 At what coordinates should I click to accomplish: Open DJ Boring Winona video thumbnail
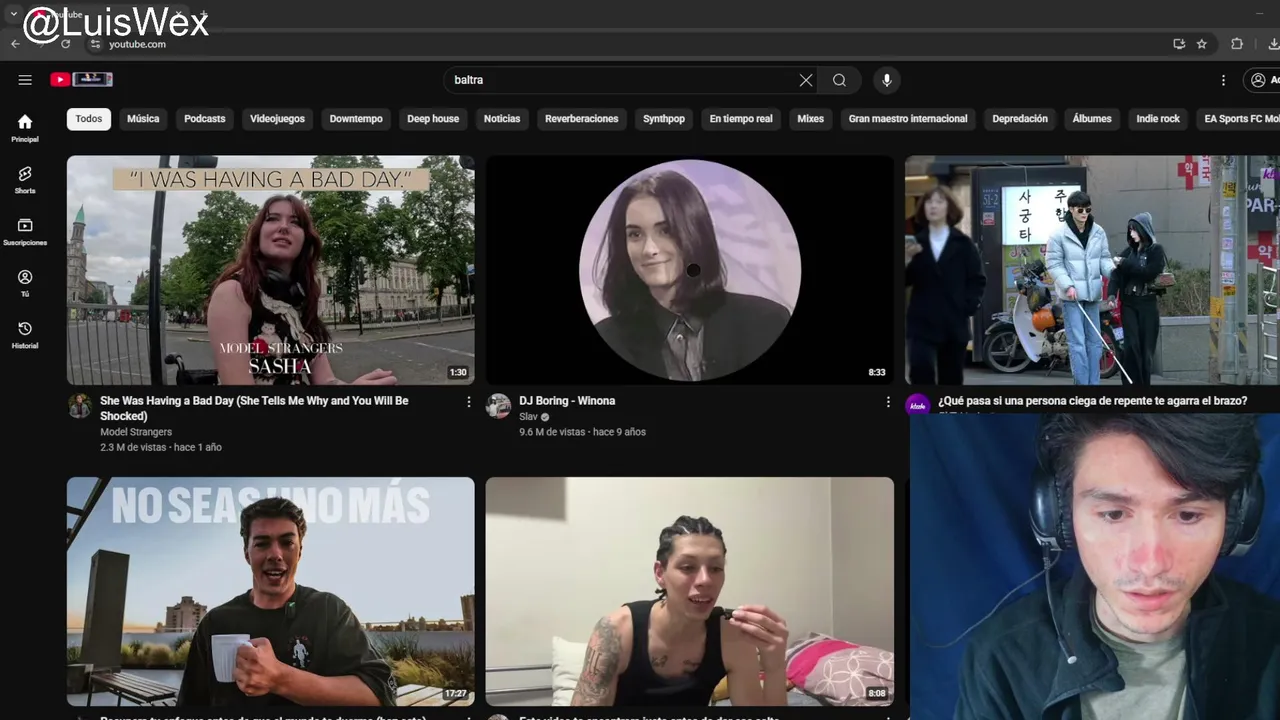tap(690, 270)
